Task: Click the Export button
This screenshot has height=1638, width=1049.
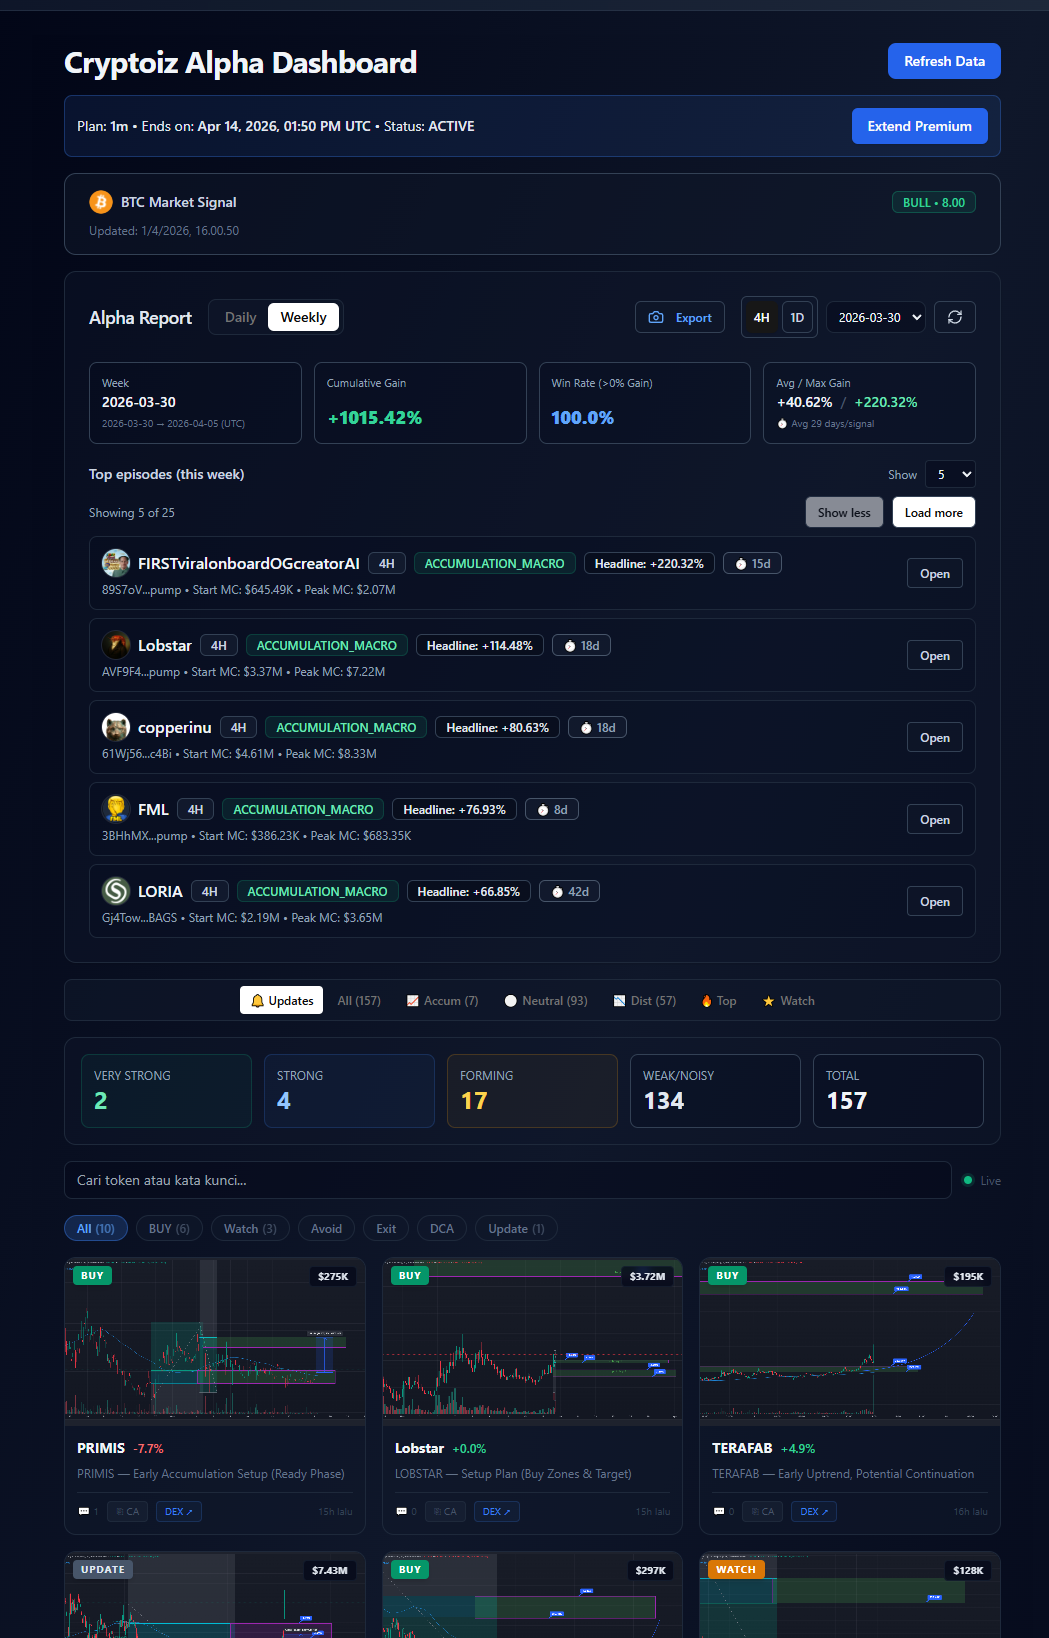Action: click(680, 317)
